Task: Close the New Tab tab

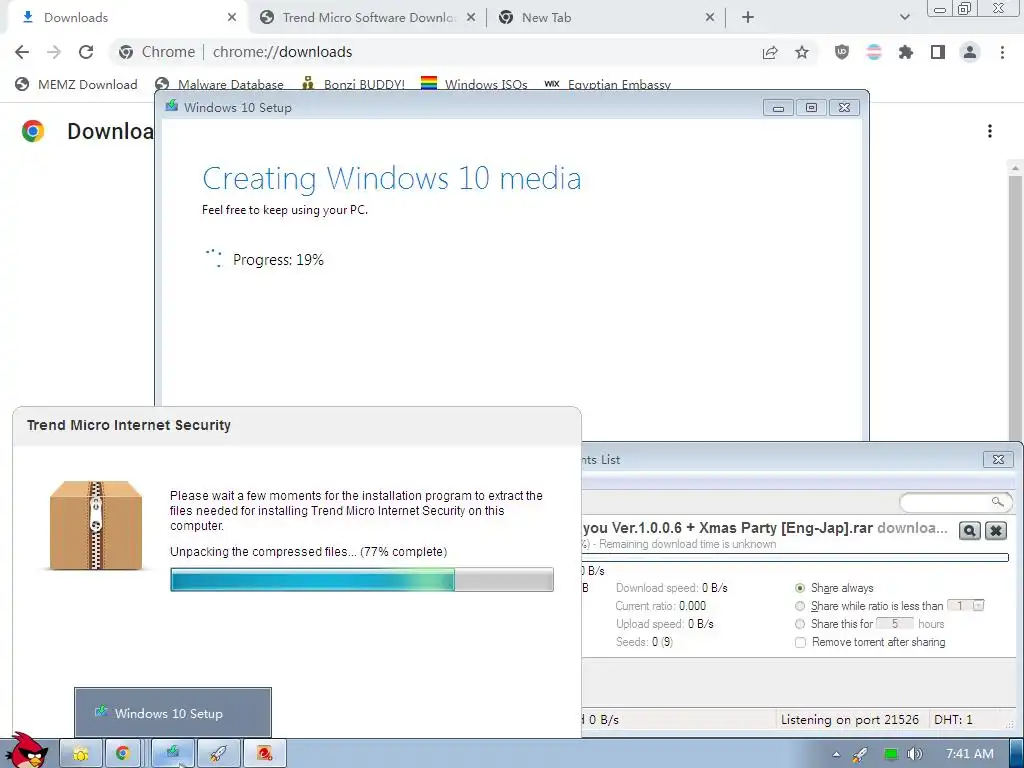Action: (710, 18)
